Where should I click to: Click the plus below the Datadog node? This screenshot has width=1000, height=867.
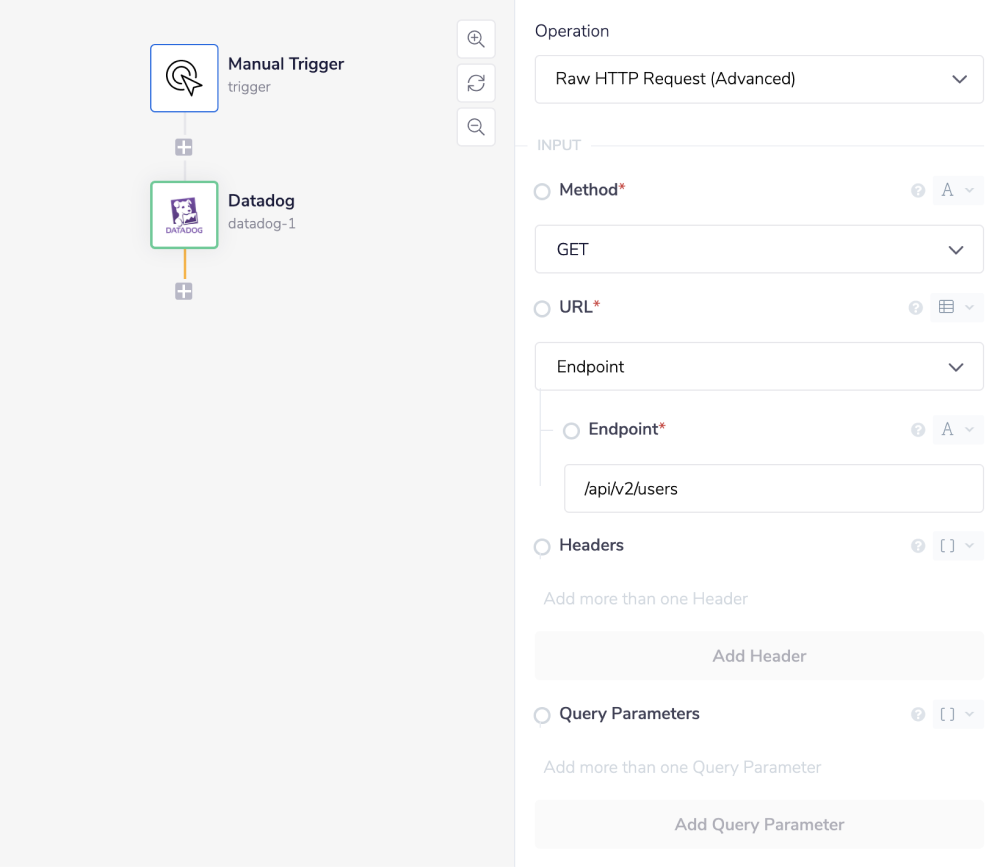pos(184,291)
